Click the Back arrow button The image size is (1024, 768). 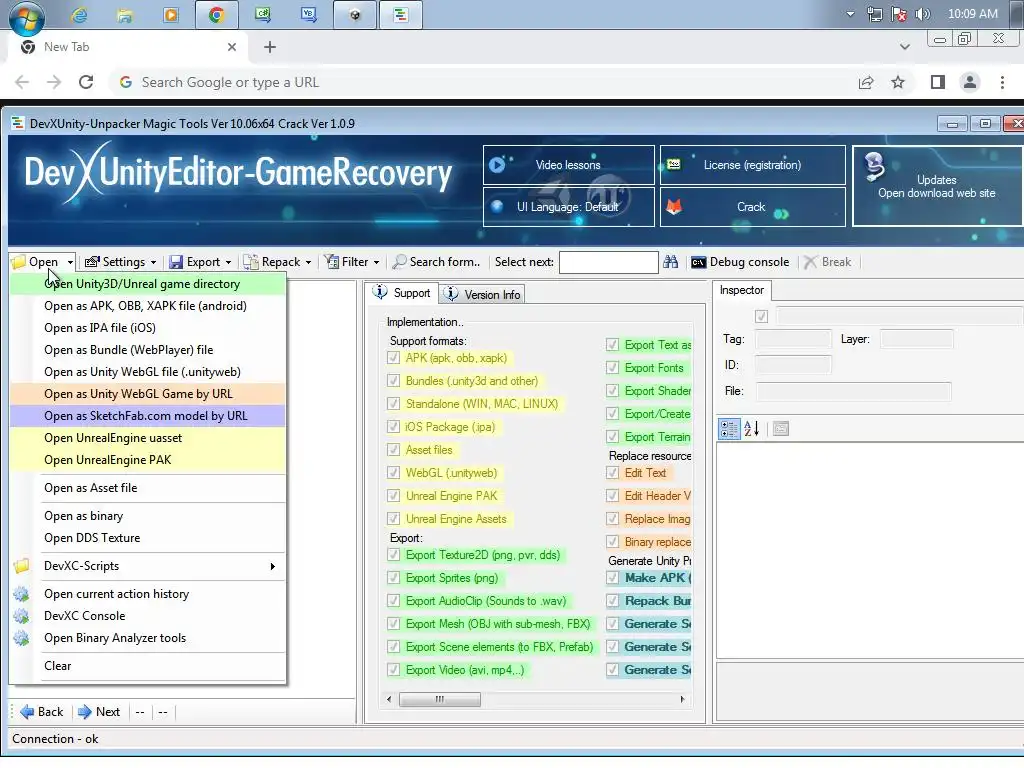point(41,712)
